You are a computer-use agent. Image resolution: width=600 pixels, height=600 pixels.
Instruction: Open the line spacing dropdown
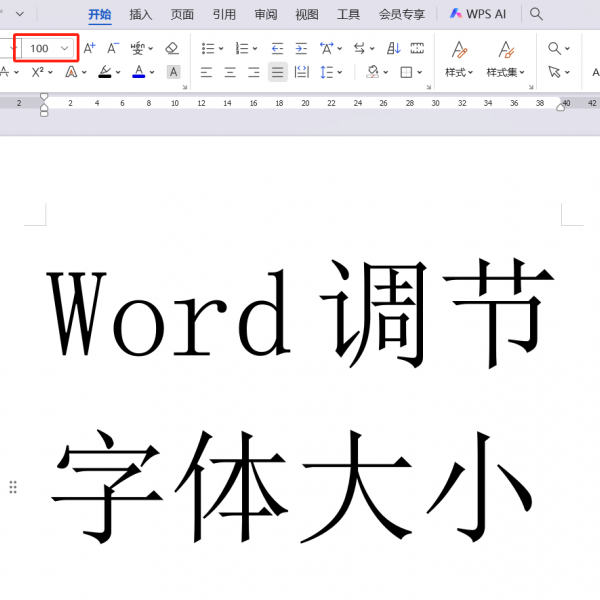336,72
